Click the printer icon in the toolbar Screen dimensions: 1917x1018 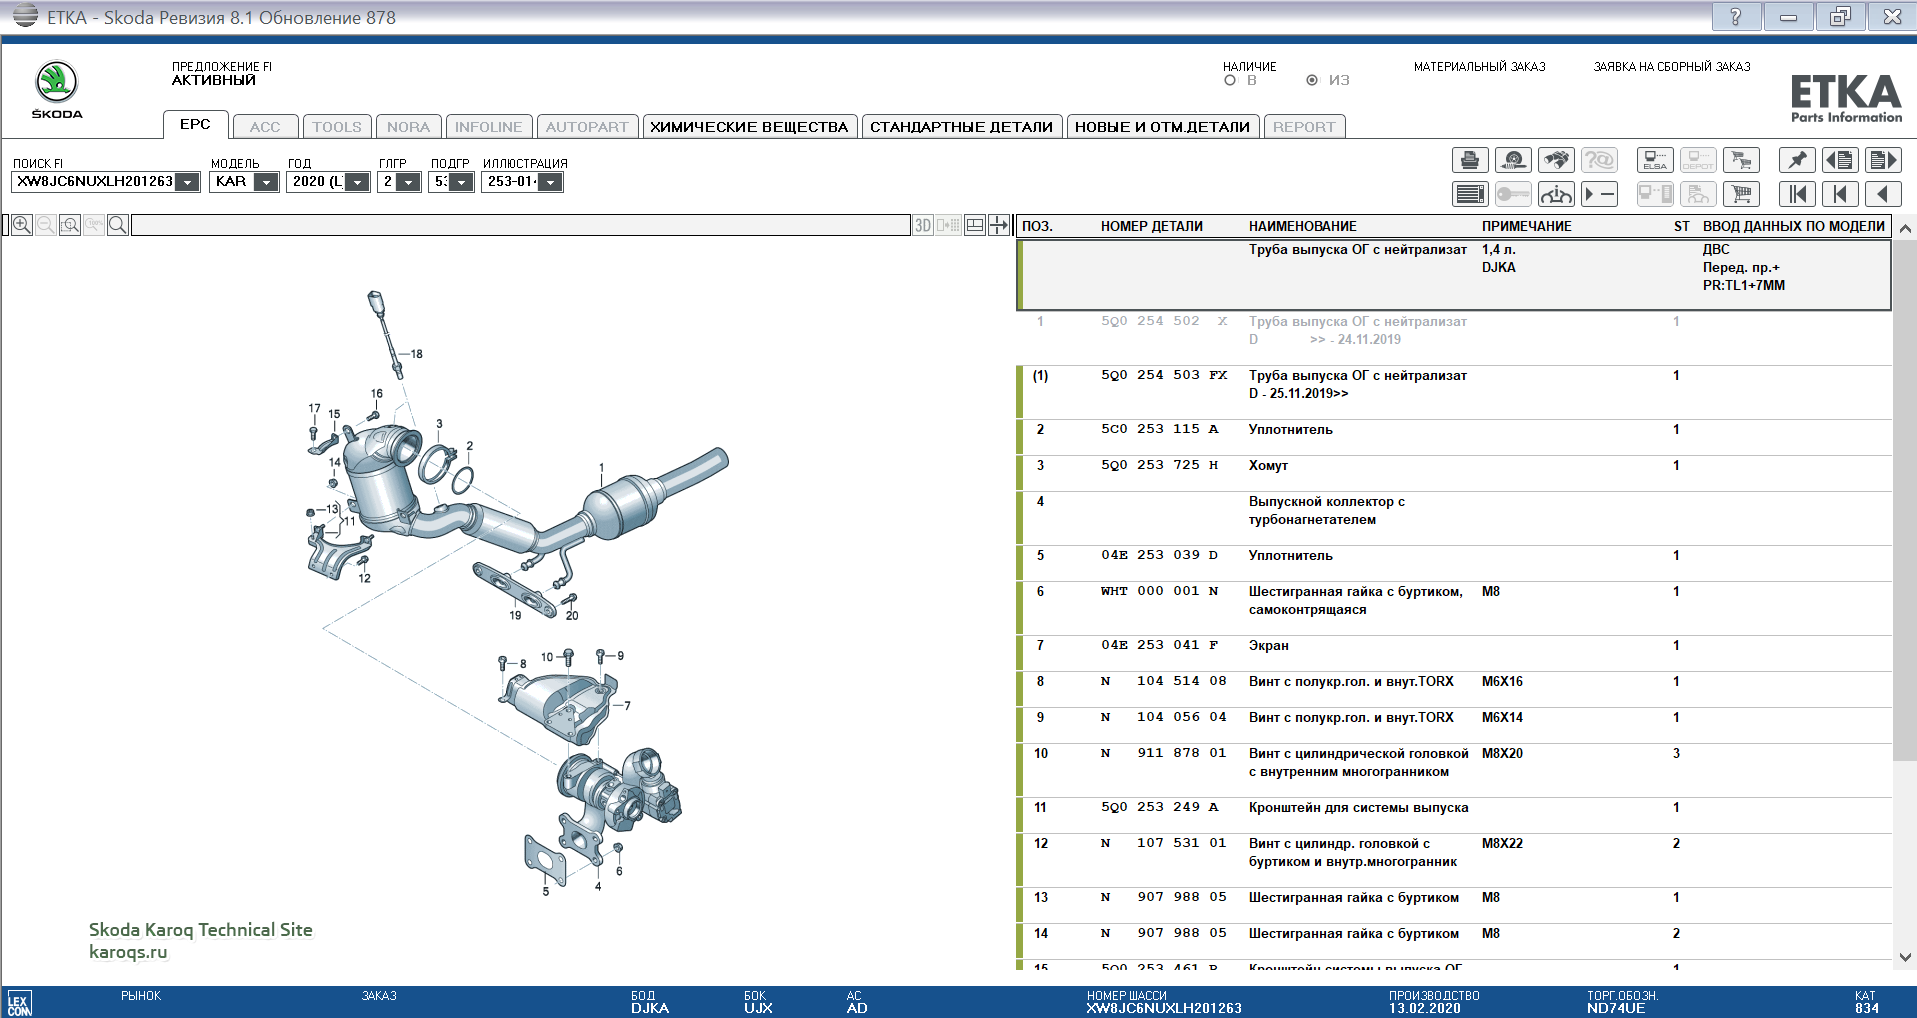tap(1469, 160)
